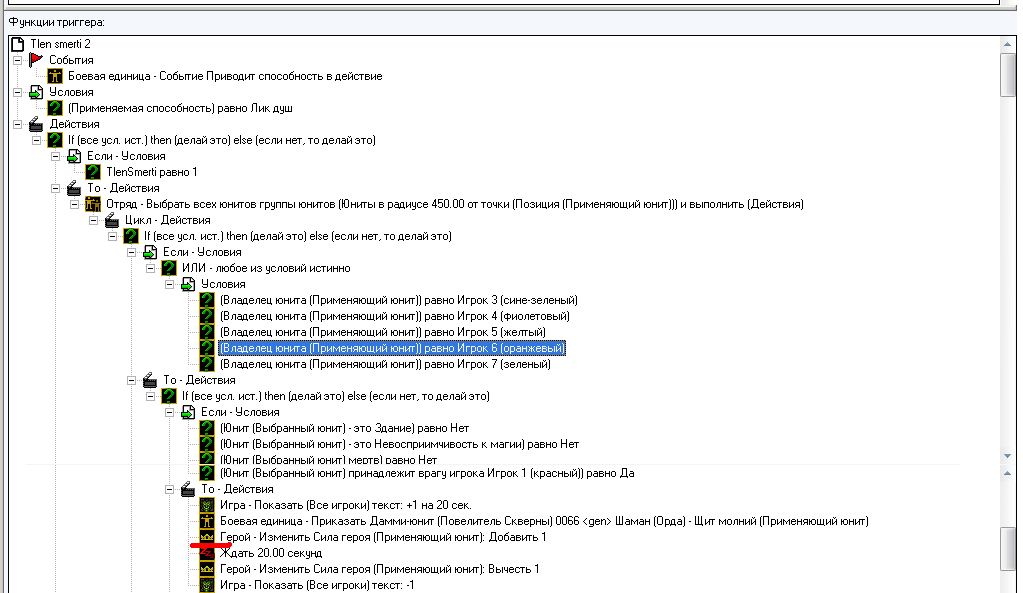The height and width of the screenshot is (593, 1023).
Task: Select 'Юнит (Выбранный юнит) - это Здание) равно Нет'
Action: click(x=344, y=428)
